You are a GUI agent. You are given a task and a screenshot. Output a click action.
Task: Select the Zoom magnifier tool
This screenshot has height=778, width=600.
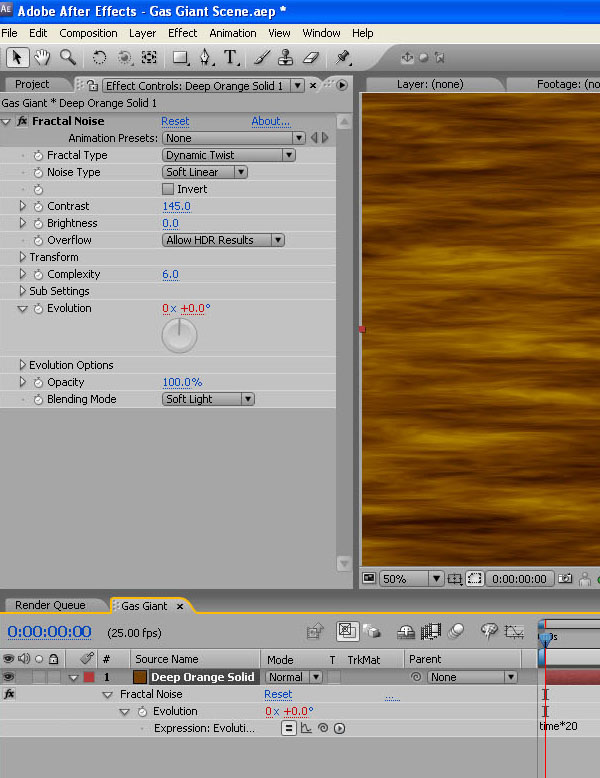tap(67, 58)
